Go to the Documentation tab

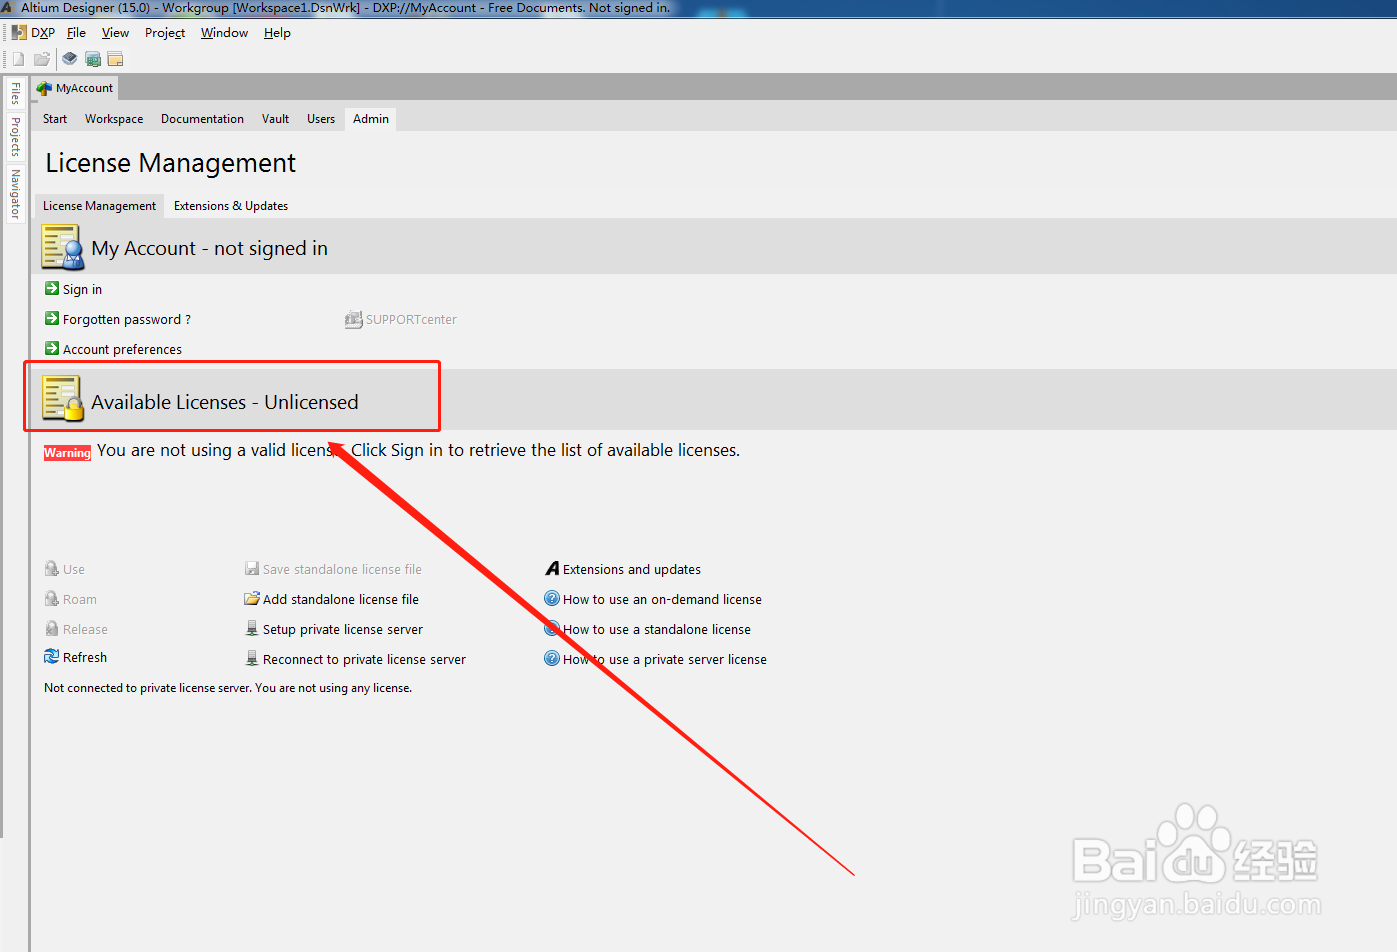point(202,119)
